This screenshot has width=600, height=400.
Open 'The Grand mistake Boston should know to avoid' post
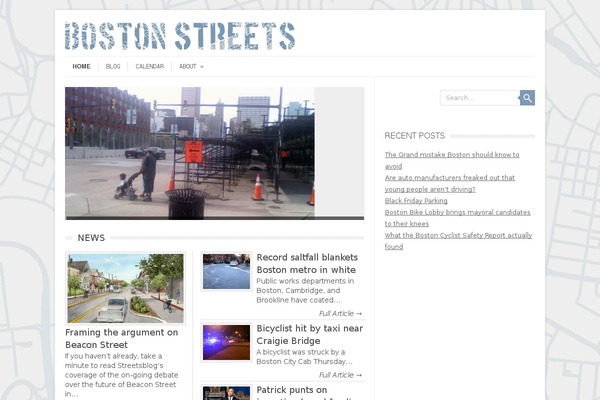pyautogui.click(x=452, y=160)
